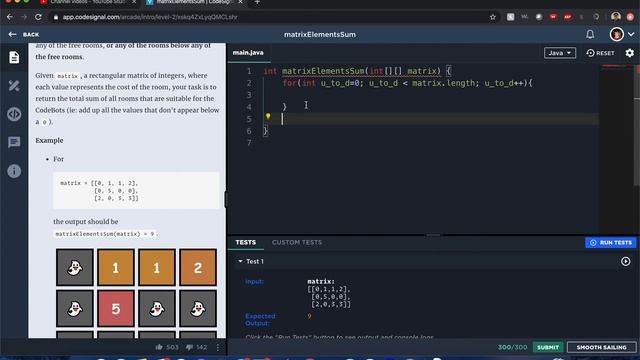Close the matrixElementsSum browser tab
Image resolution: width=640 pixels, height=360 pixels.
pos(240,2)
